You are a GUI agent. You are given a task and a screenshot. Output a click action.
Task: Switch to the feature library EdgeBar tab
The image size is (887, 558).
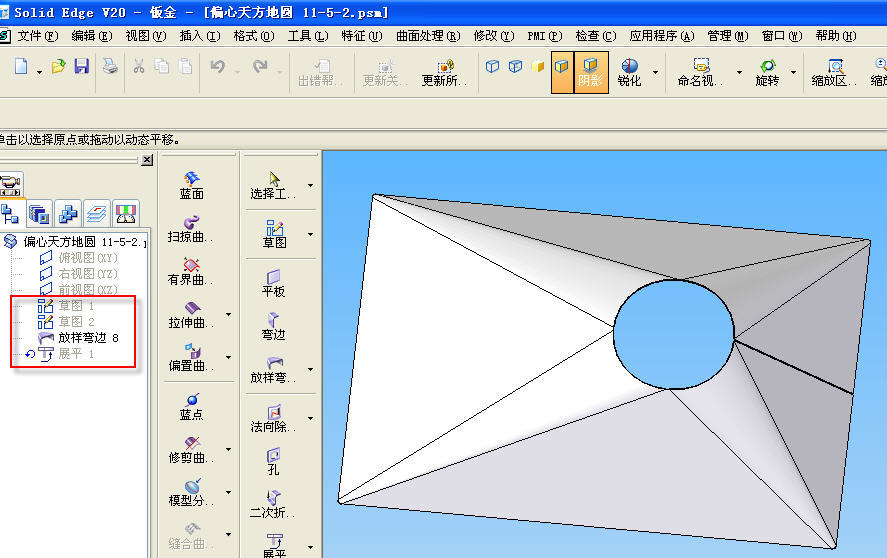[39, 213]
